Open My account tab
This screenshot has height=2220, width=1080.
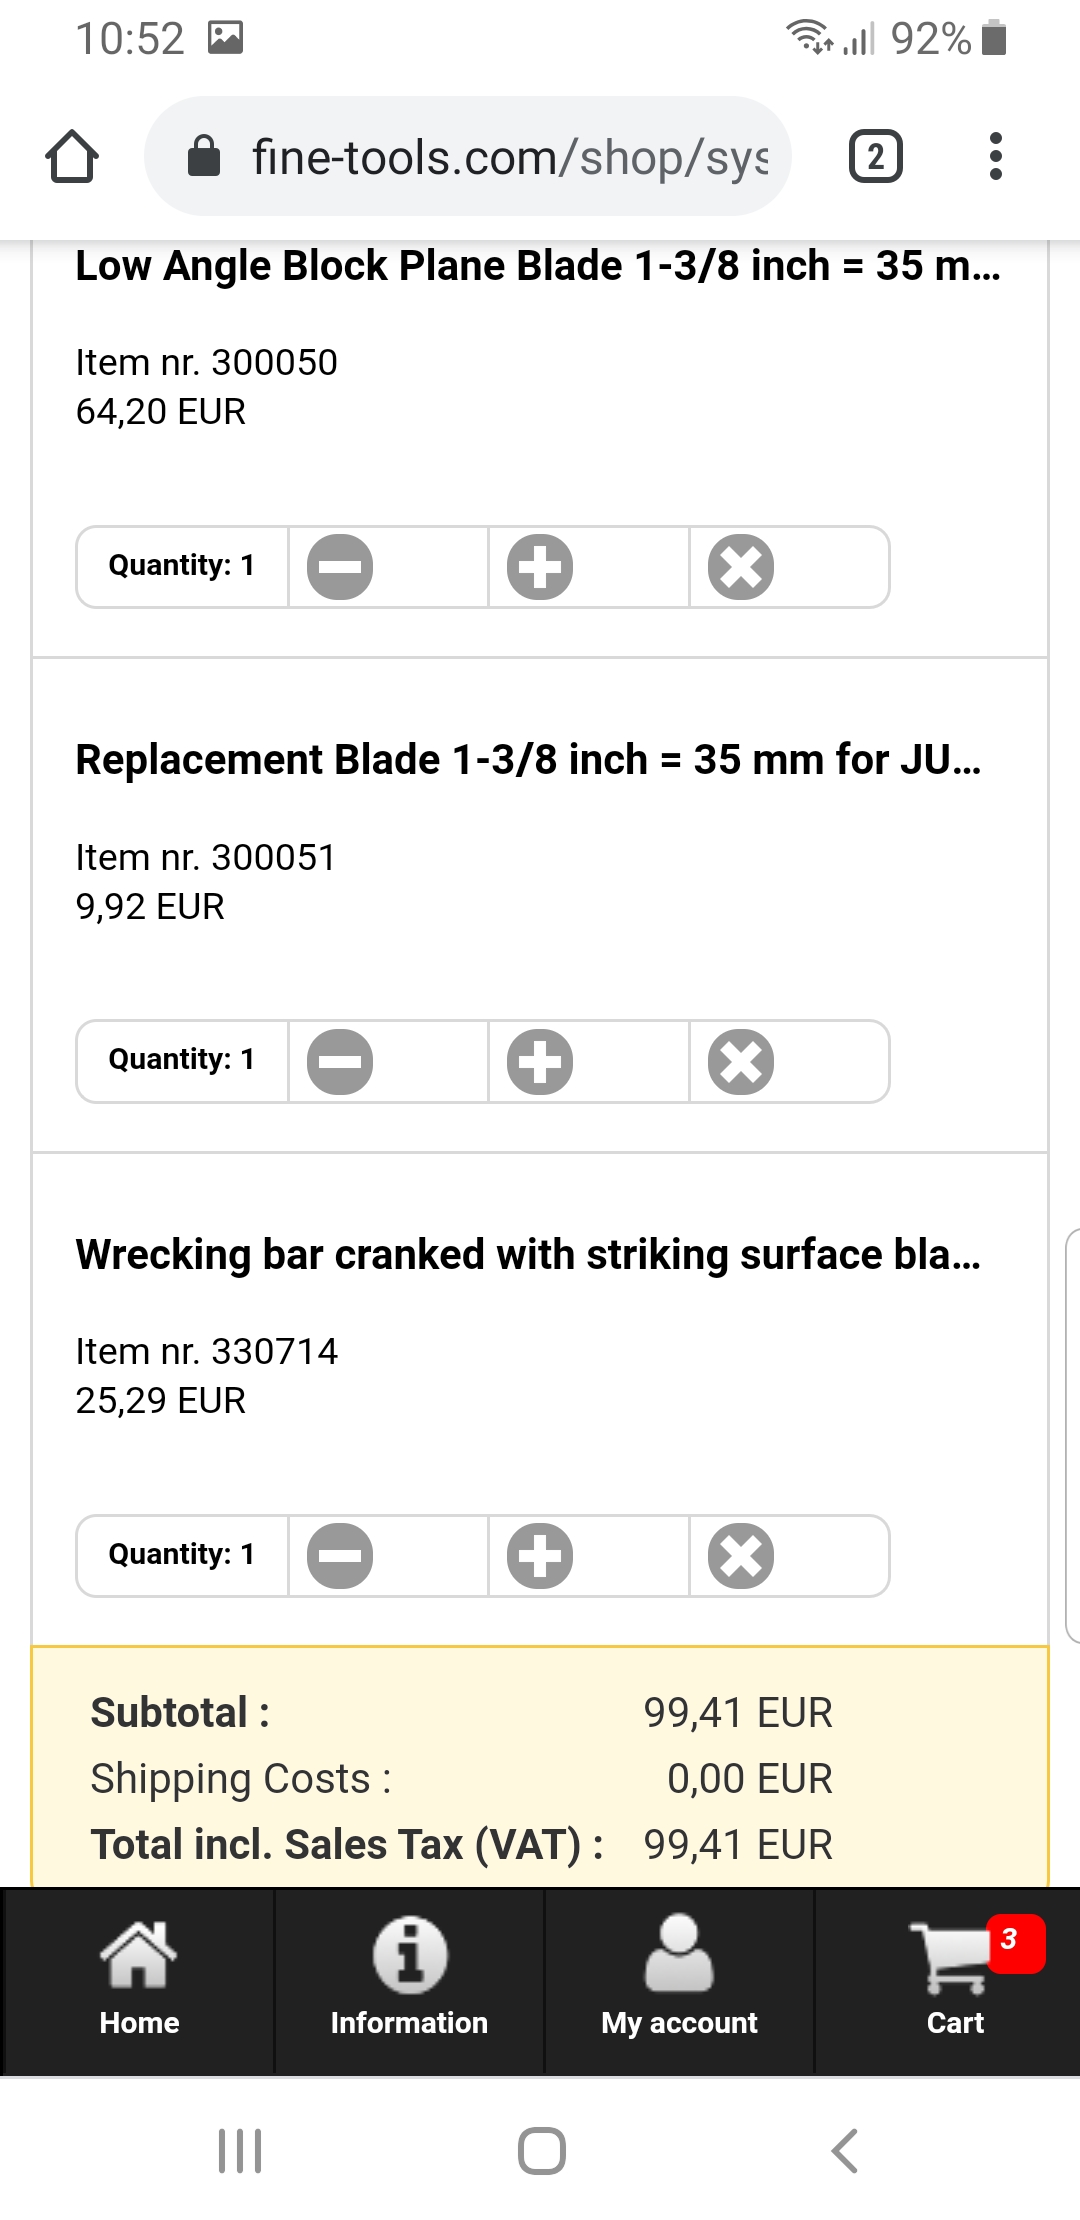coord(679,1979)
